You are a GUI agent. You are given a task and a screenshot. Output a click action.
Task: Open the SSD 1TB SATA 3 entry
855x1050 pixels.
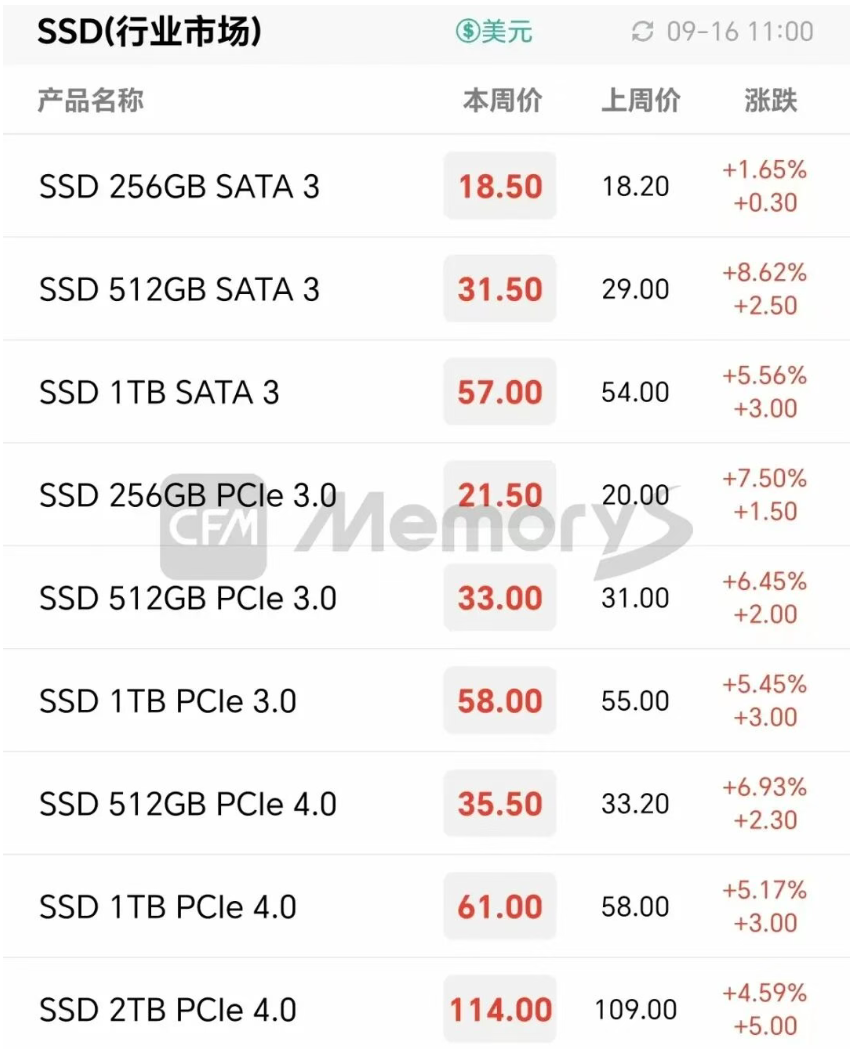click(159, 393)
